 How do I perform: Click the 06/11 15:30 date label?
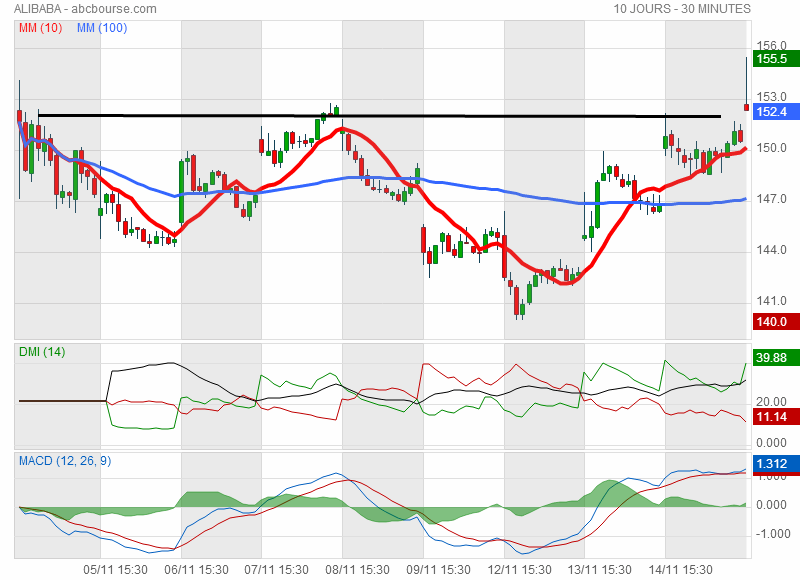[x=196, y=570]
